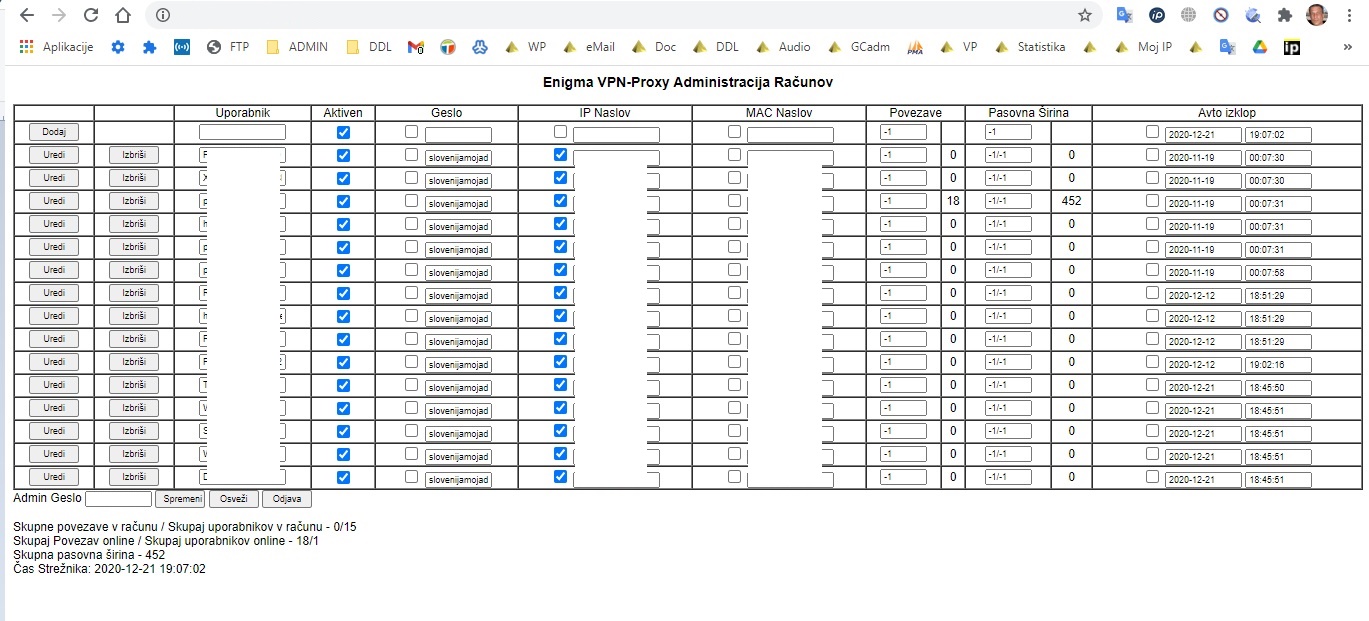Click the 18 value in Povezave column
Viewport: 1369px width, 621px height.
pos(953,200)
